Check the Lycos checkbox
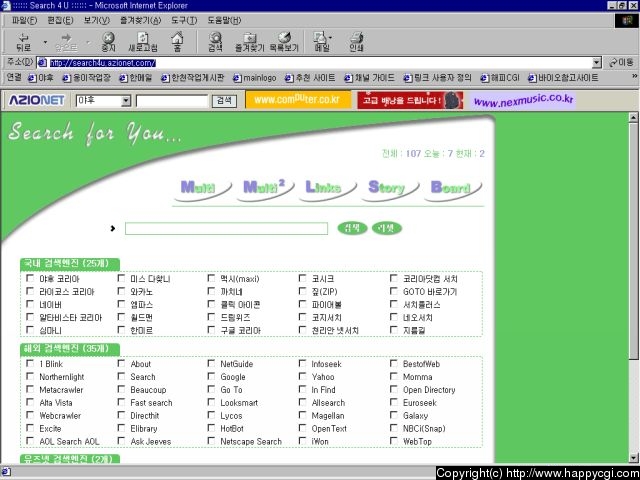Screen dimensions: 640x480 tap(211, 415)
